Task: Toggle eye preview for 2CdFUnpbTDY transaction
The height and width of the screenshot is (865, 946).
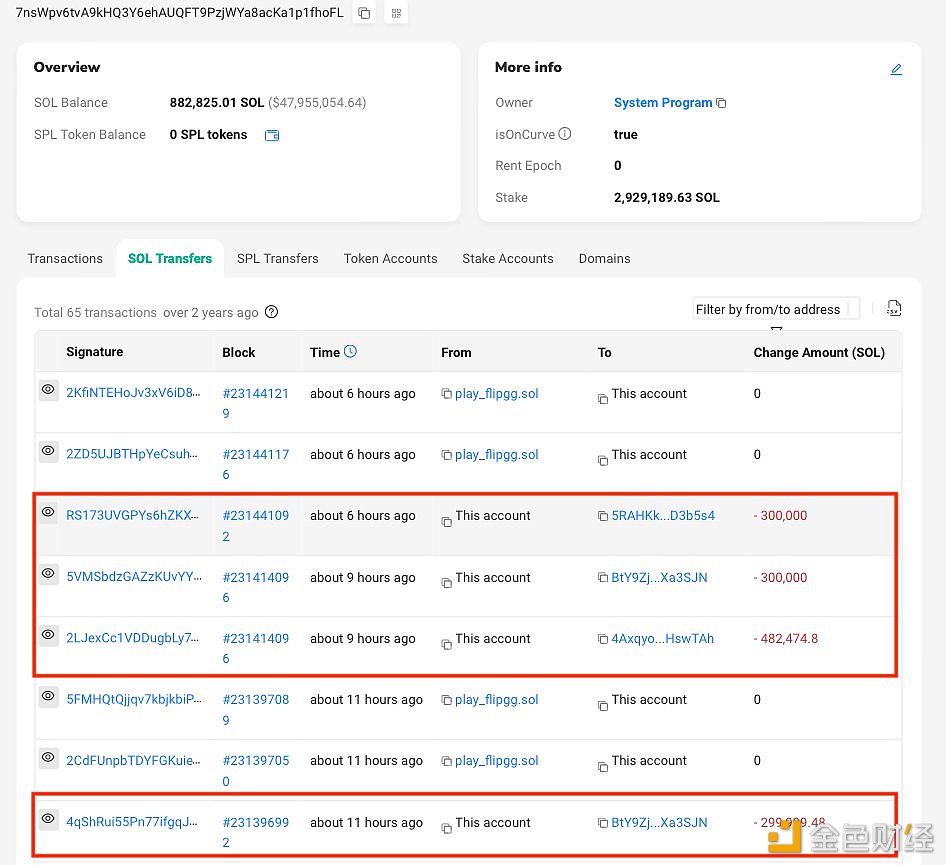Action: [x=48, y=757]
